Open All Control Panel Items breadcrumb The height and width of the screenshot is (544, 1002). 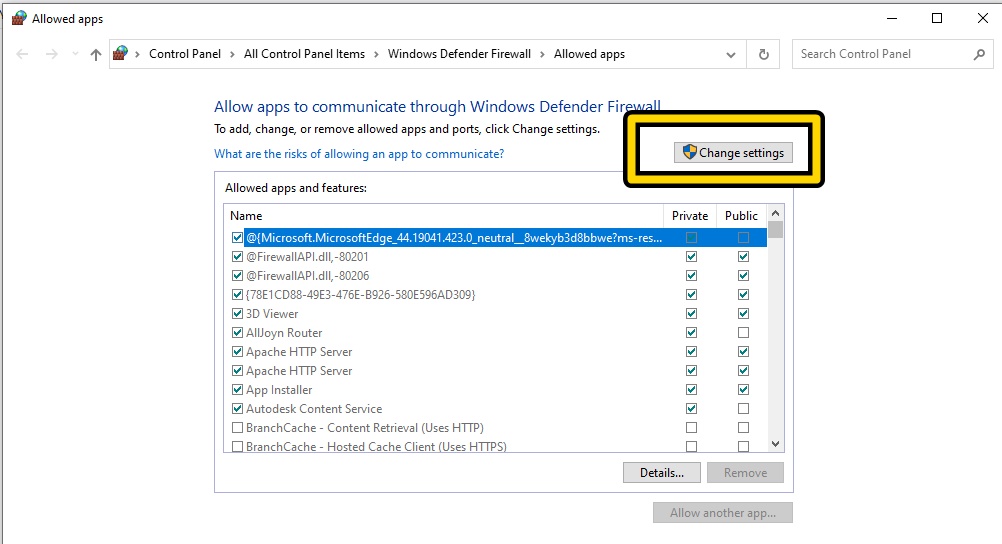tap(304, 54)
